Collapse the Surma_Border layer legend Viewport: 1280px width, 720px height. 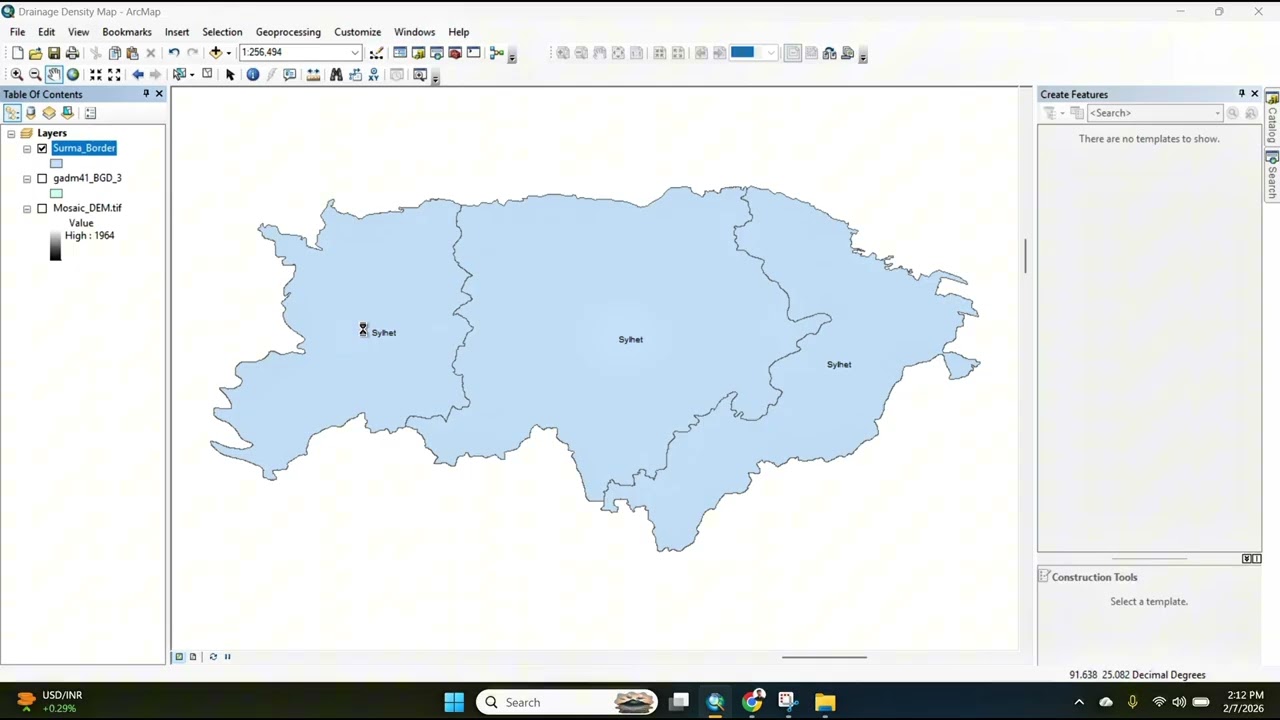pyautogui.click(x=27, y=149)
